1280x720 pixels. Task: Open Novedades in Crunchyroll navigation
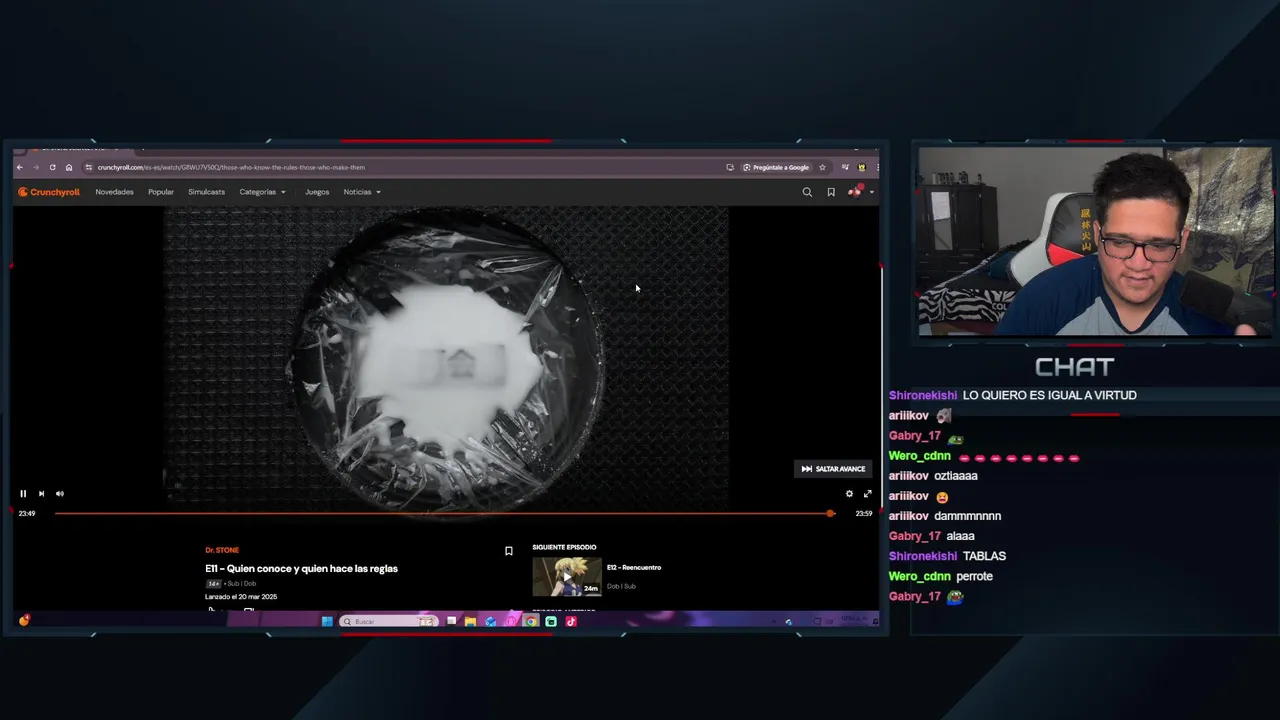[114, 192]
